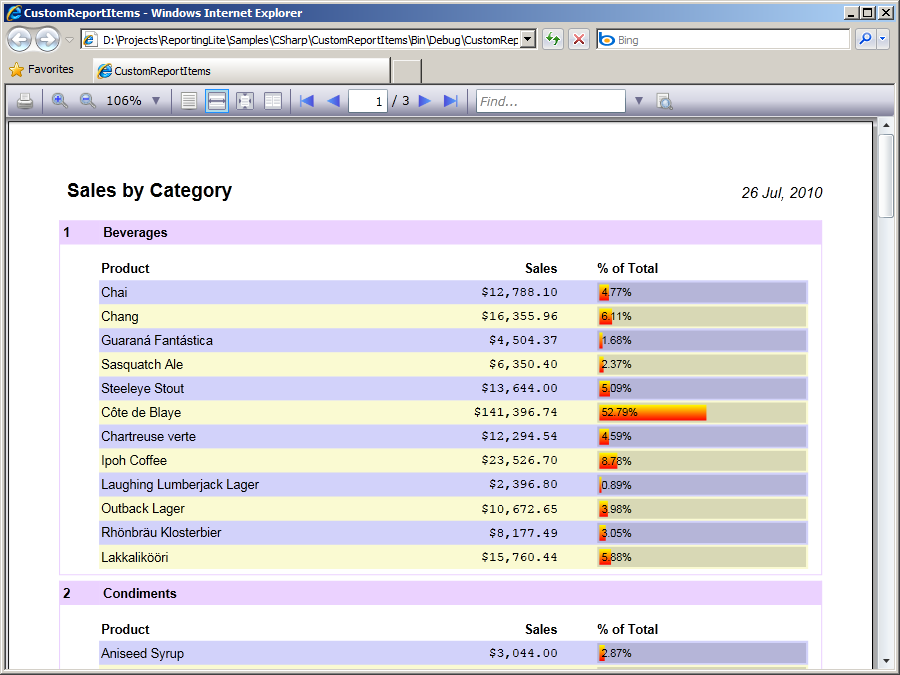900x675 pixels.
Task: Select the CustomReportItems browser tab
Action: tap(240, 71)
